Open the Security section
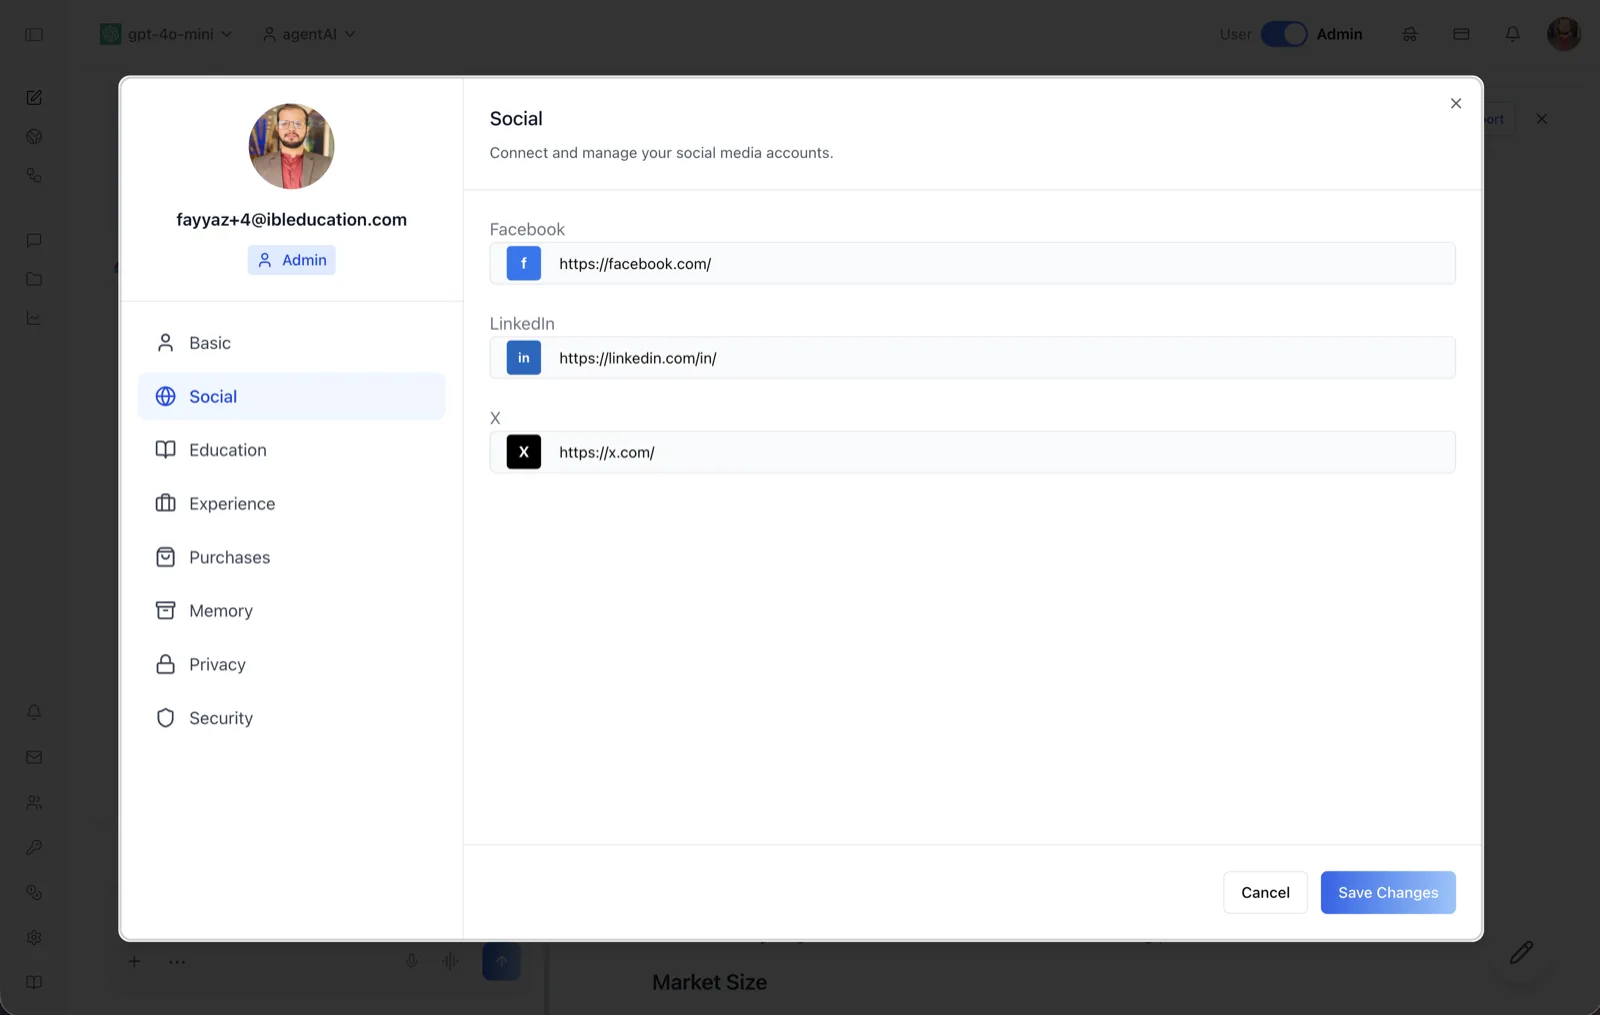This screenshot has width=1600, height=1015. pos(291,718)
